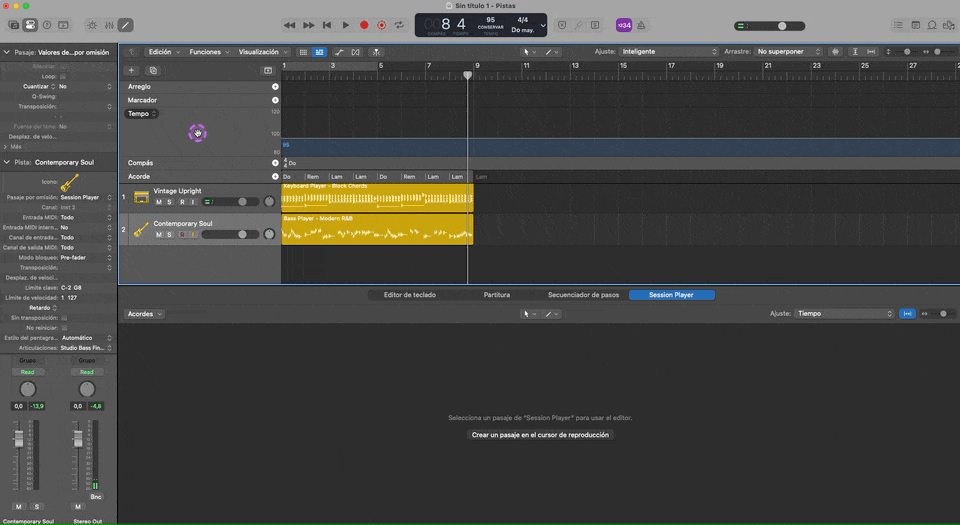Screen dimensions: 960x525
Task: Click the Fast Forward transport button
Action: point(309,25)
